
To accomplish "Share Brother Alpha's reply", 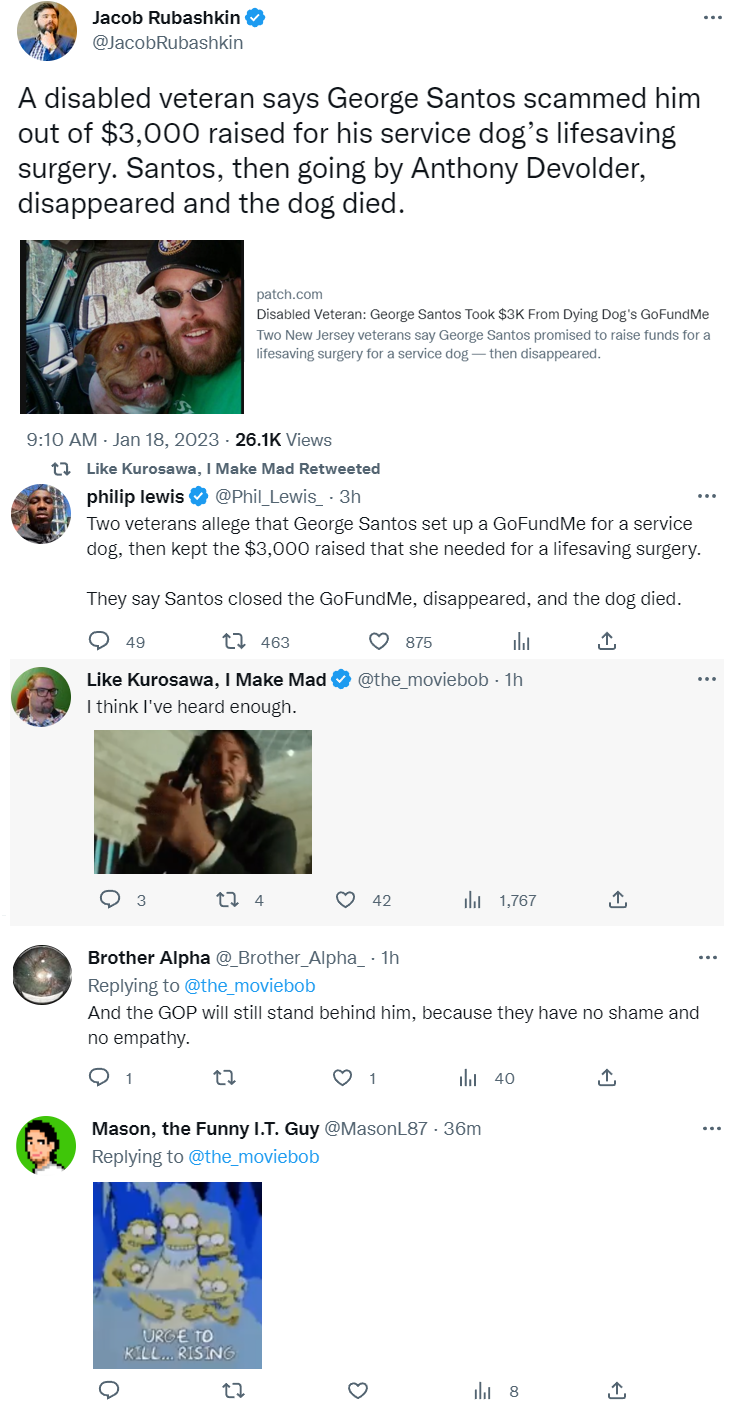I will click(x=606, y=1078).
